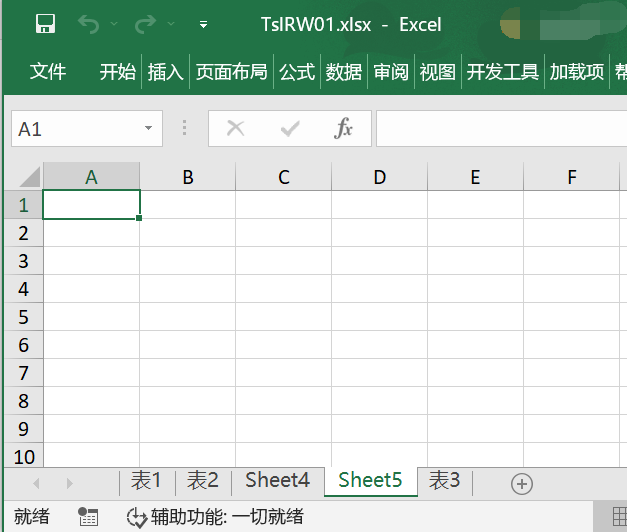The height and width of the screenshot is (532, 627).
Task: Select row 5 header
Action: click(x=24, y=317)
